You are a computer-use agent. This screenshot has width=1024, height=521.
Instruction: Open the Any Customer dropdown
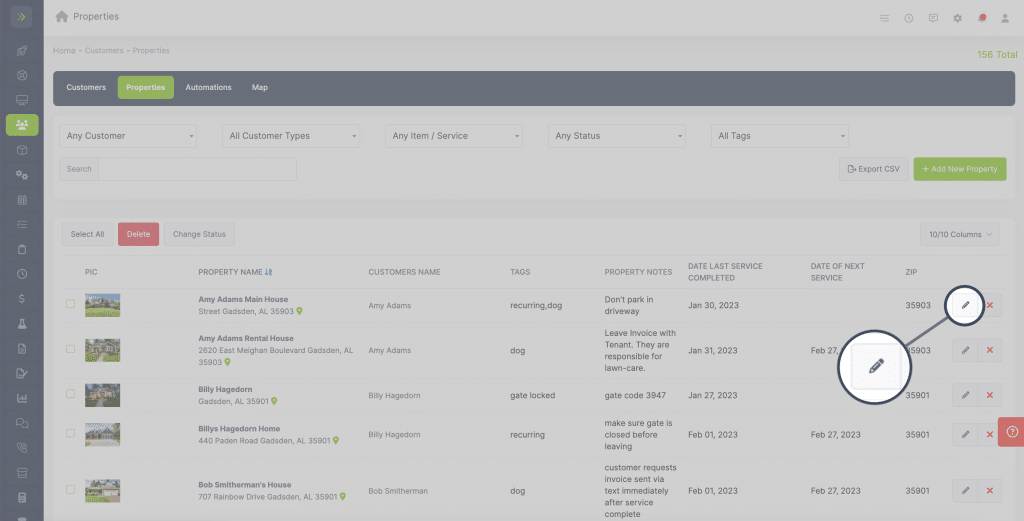(x=128, y=136)
